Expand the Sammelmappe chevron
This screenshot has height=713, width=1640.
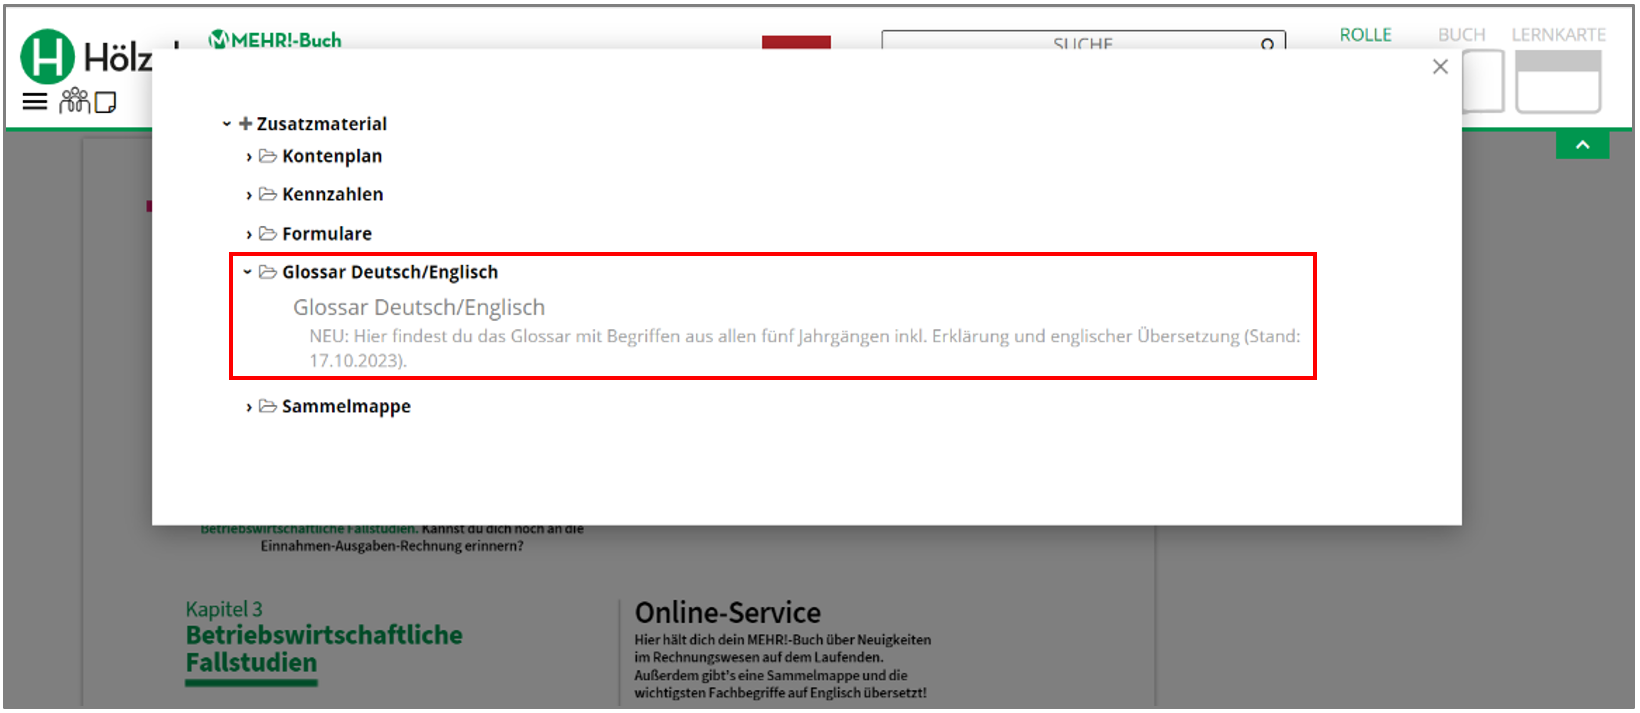tap(249, 407)
